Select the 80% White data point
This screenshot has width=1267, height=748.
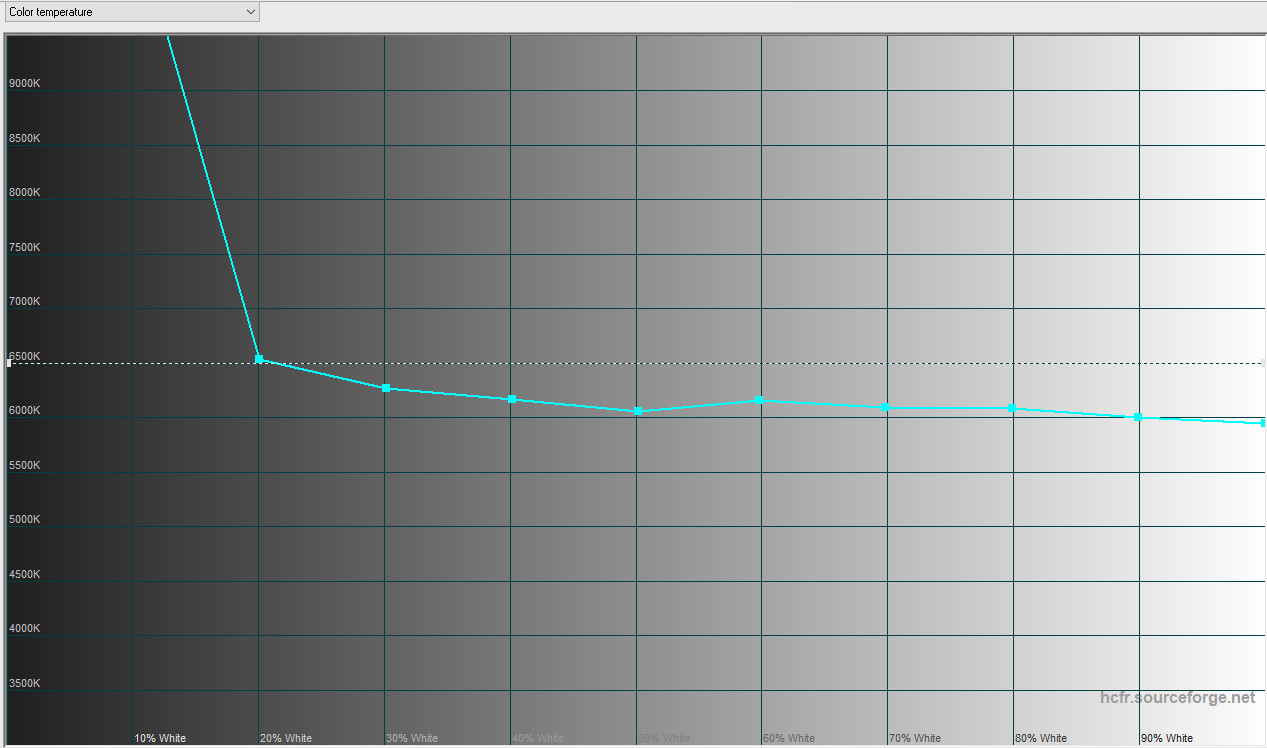pos(1012,407)
